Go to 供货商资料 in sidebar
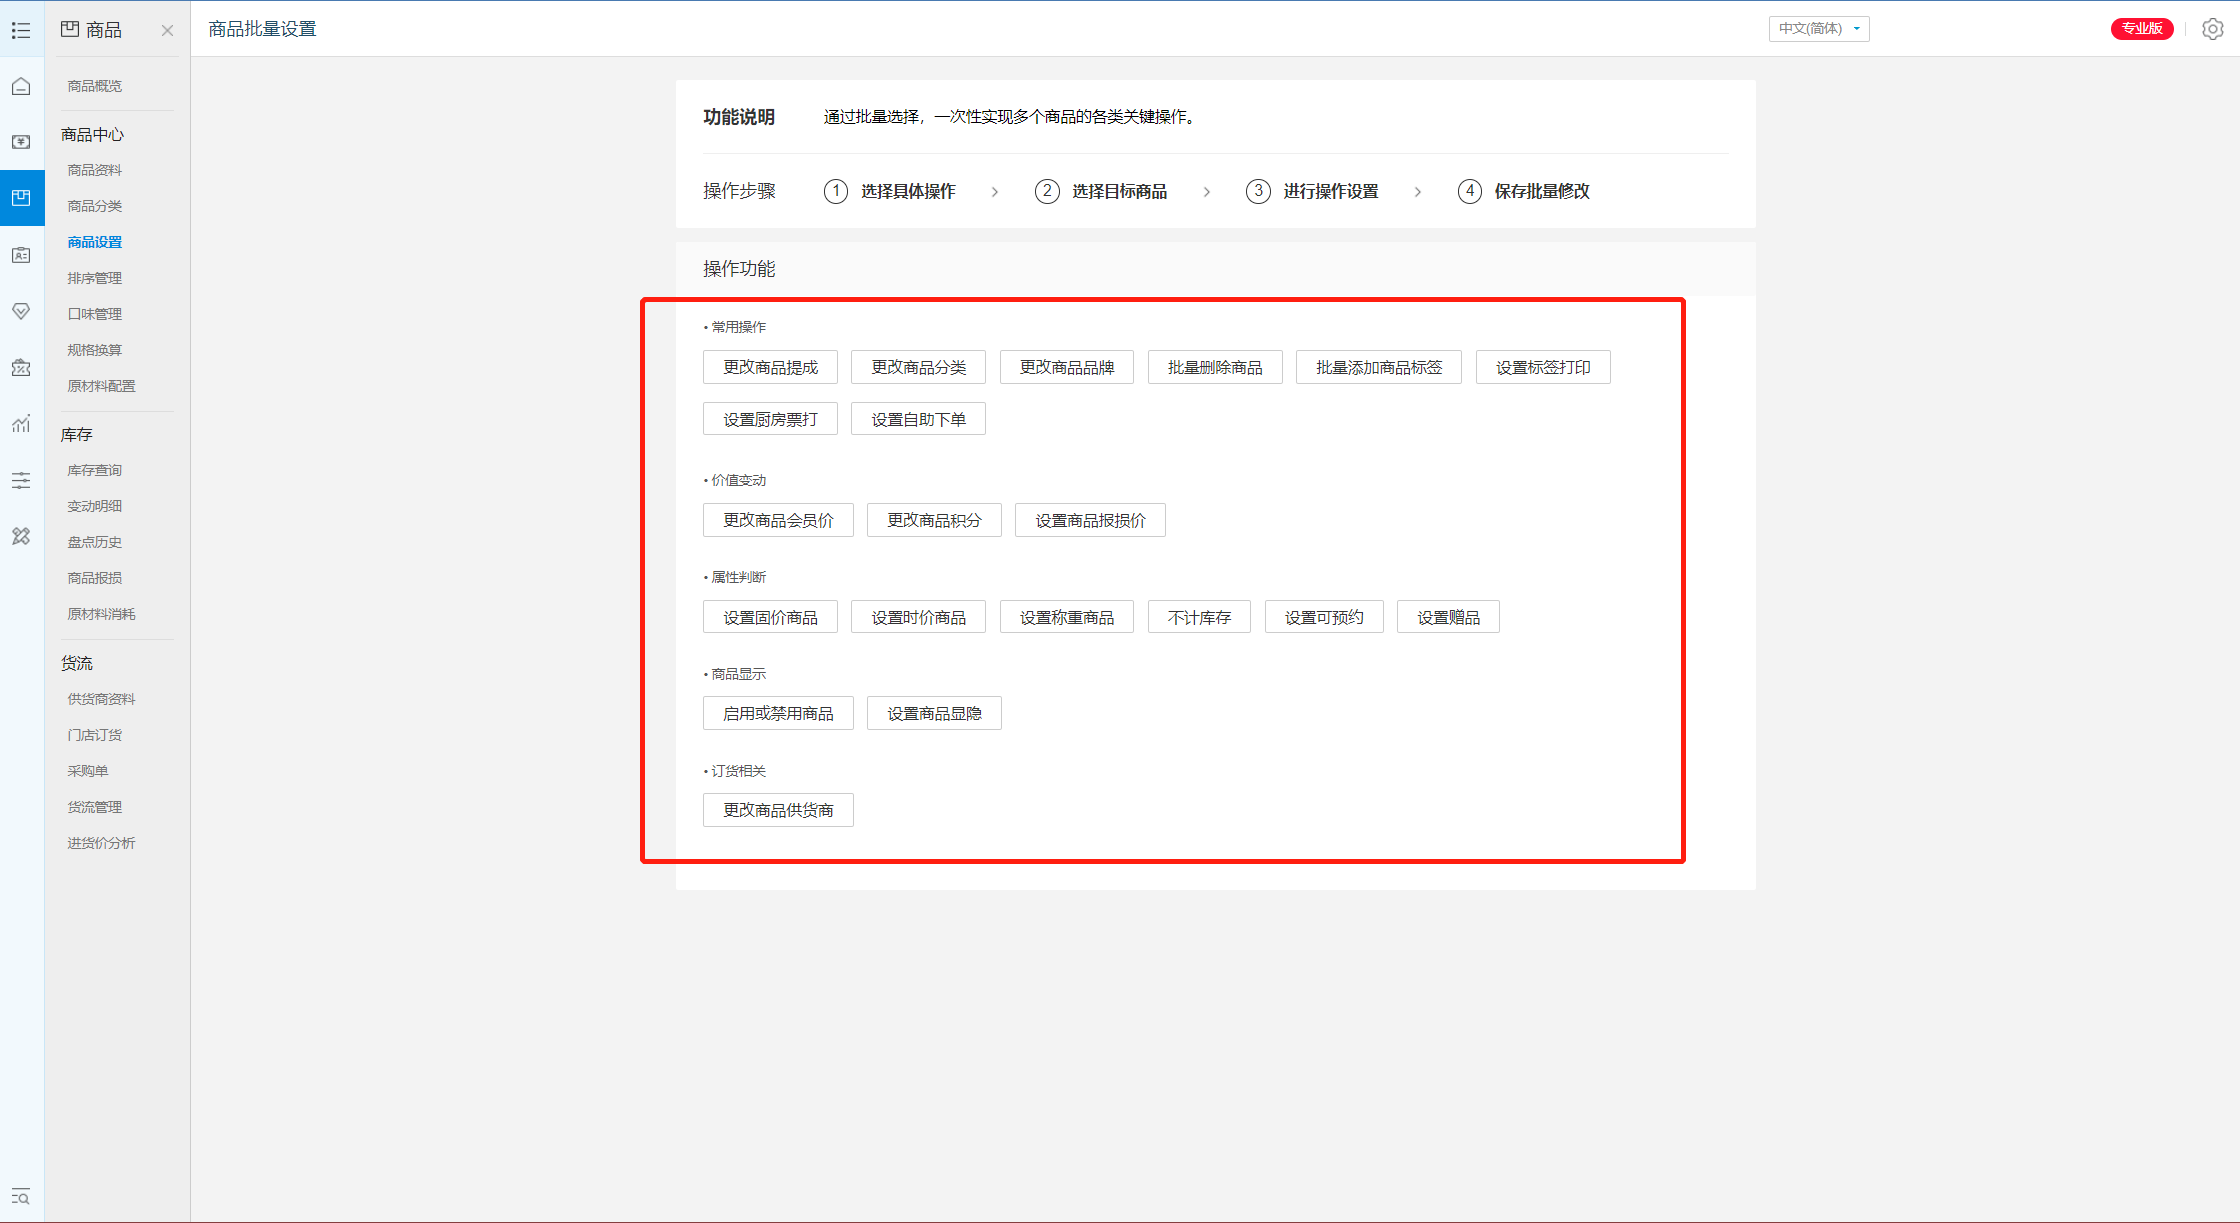The image size is (2240, 1223). tap(101, 699)
